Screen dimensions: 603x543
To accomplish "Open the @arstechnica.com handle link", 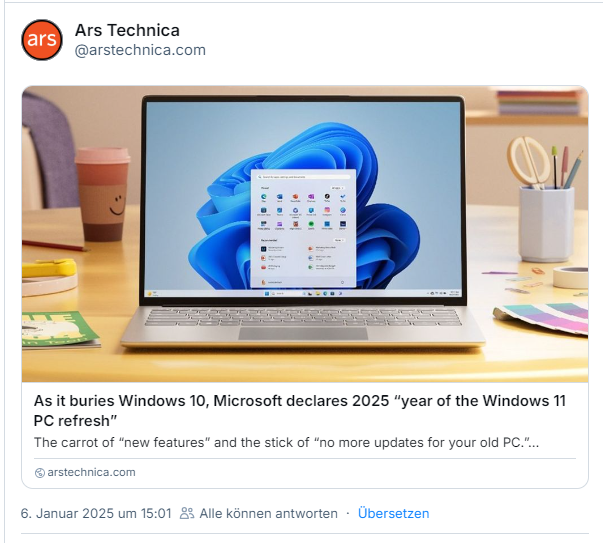I will [x=140, y=50].
